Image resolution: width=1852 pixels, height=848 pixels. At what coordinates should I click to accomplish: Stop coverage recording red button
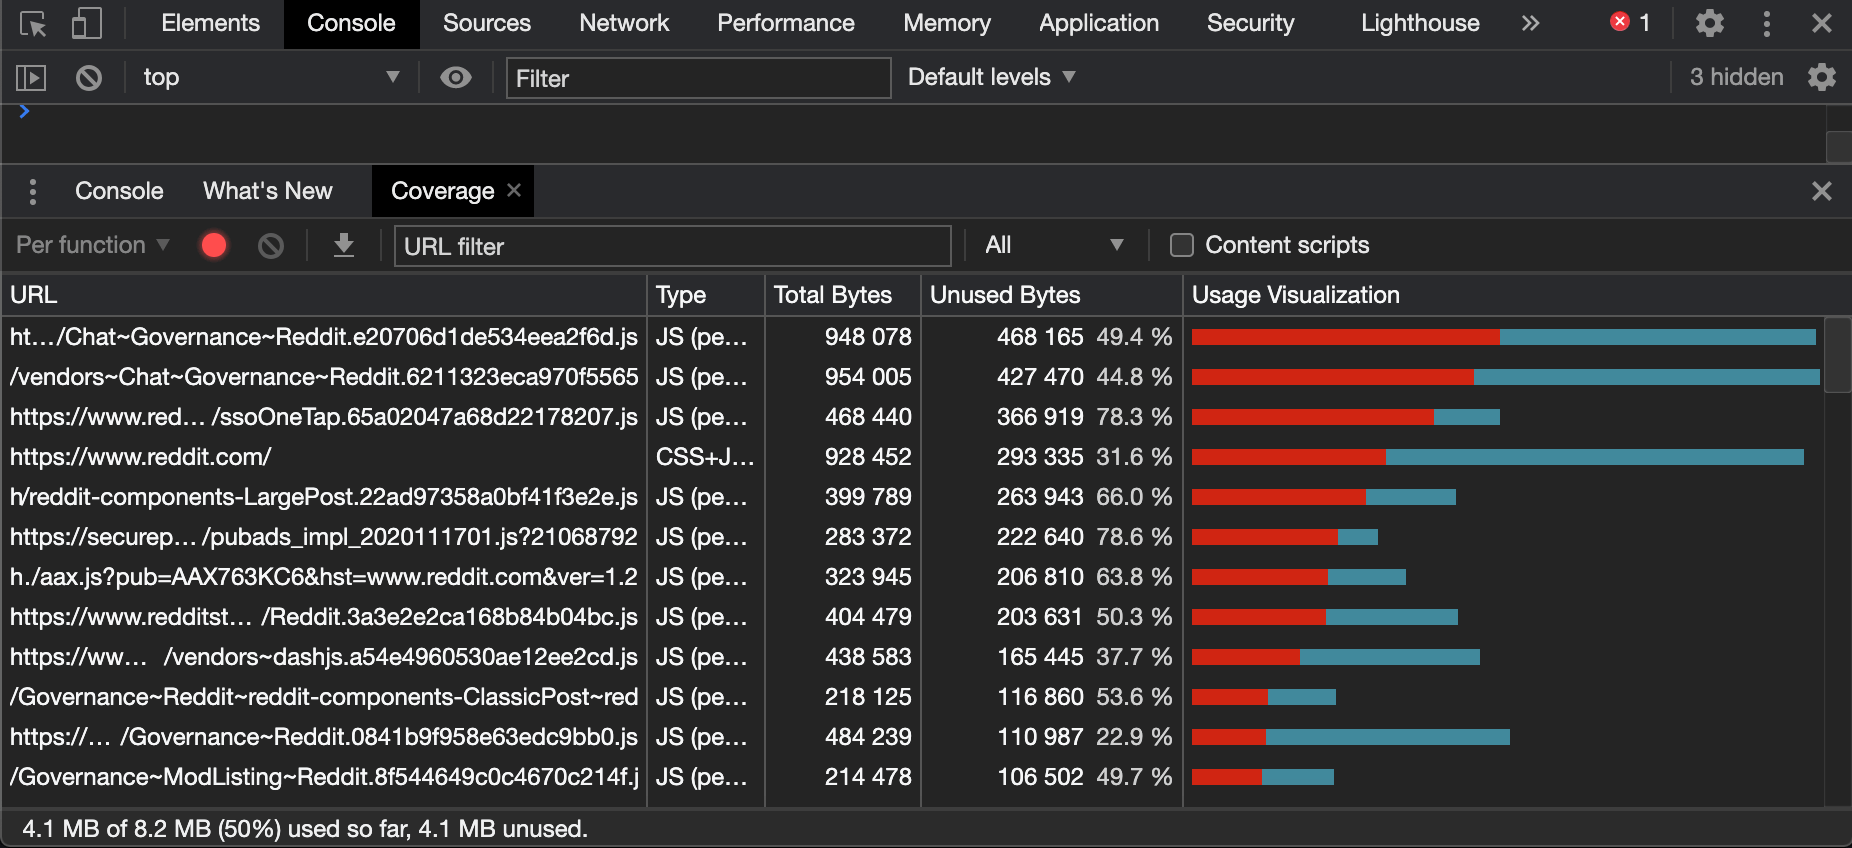[214, 245]
